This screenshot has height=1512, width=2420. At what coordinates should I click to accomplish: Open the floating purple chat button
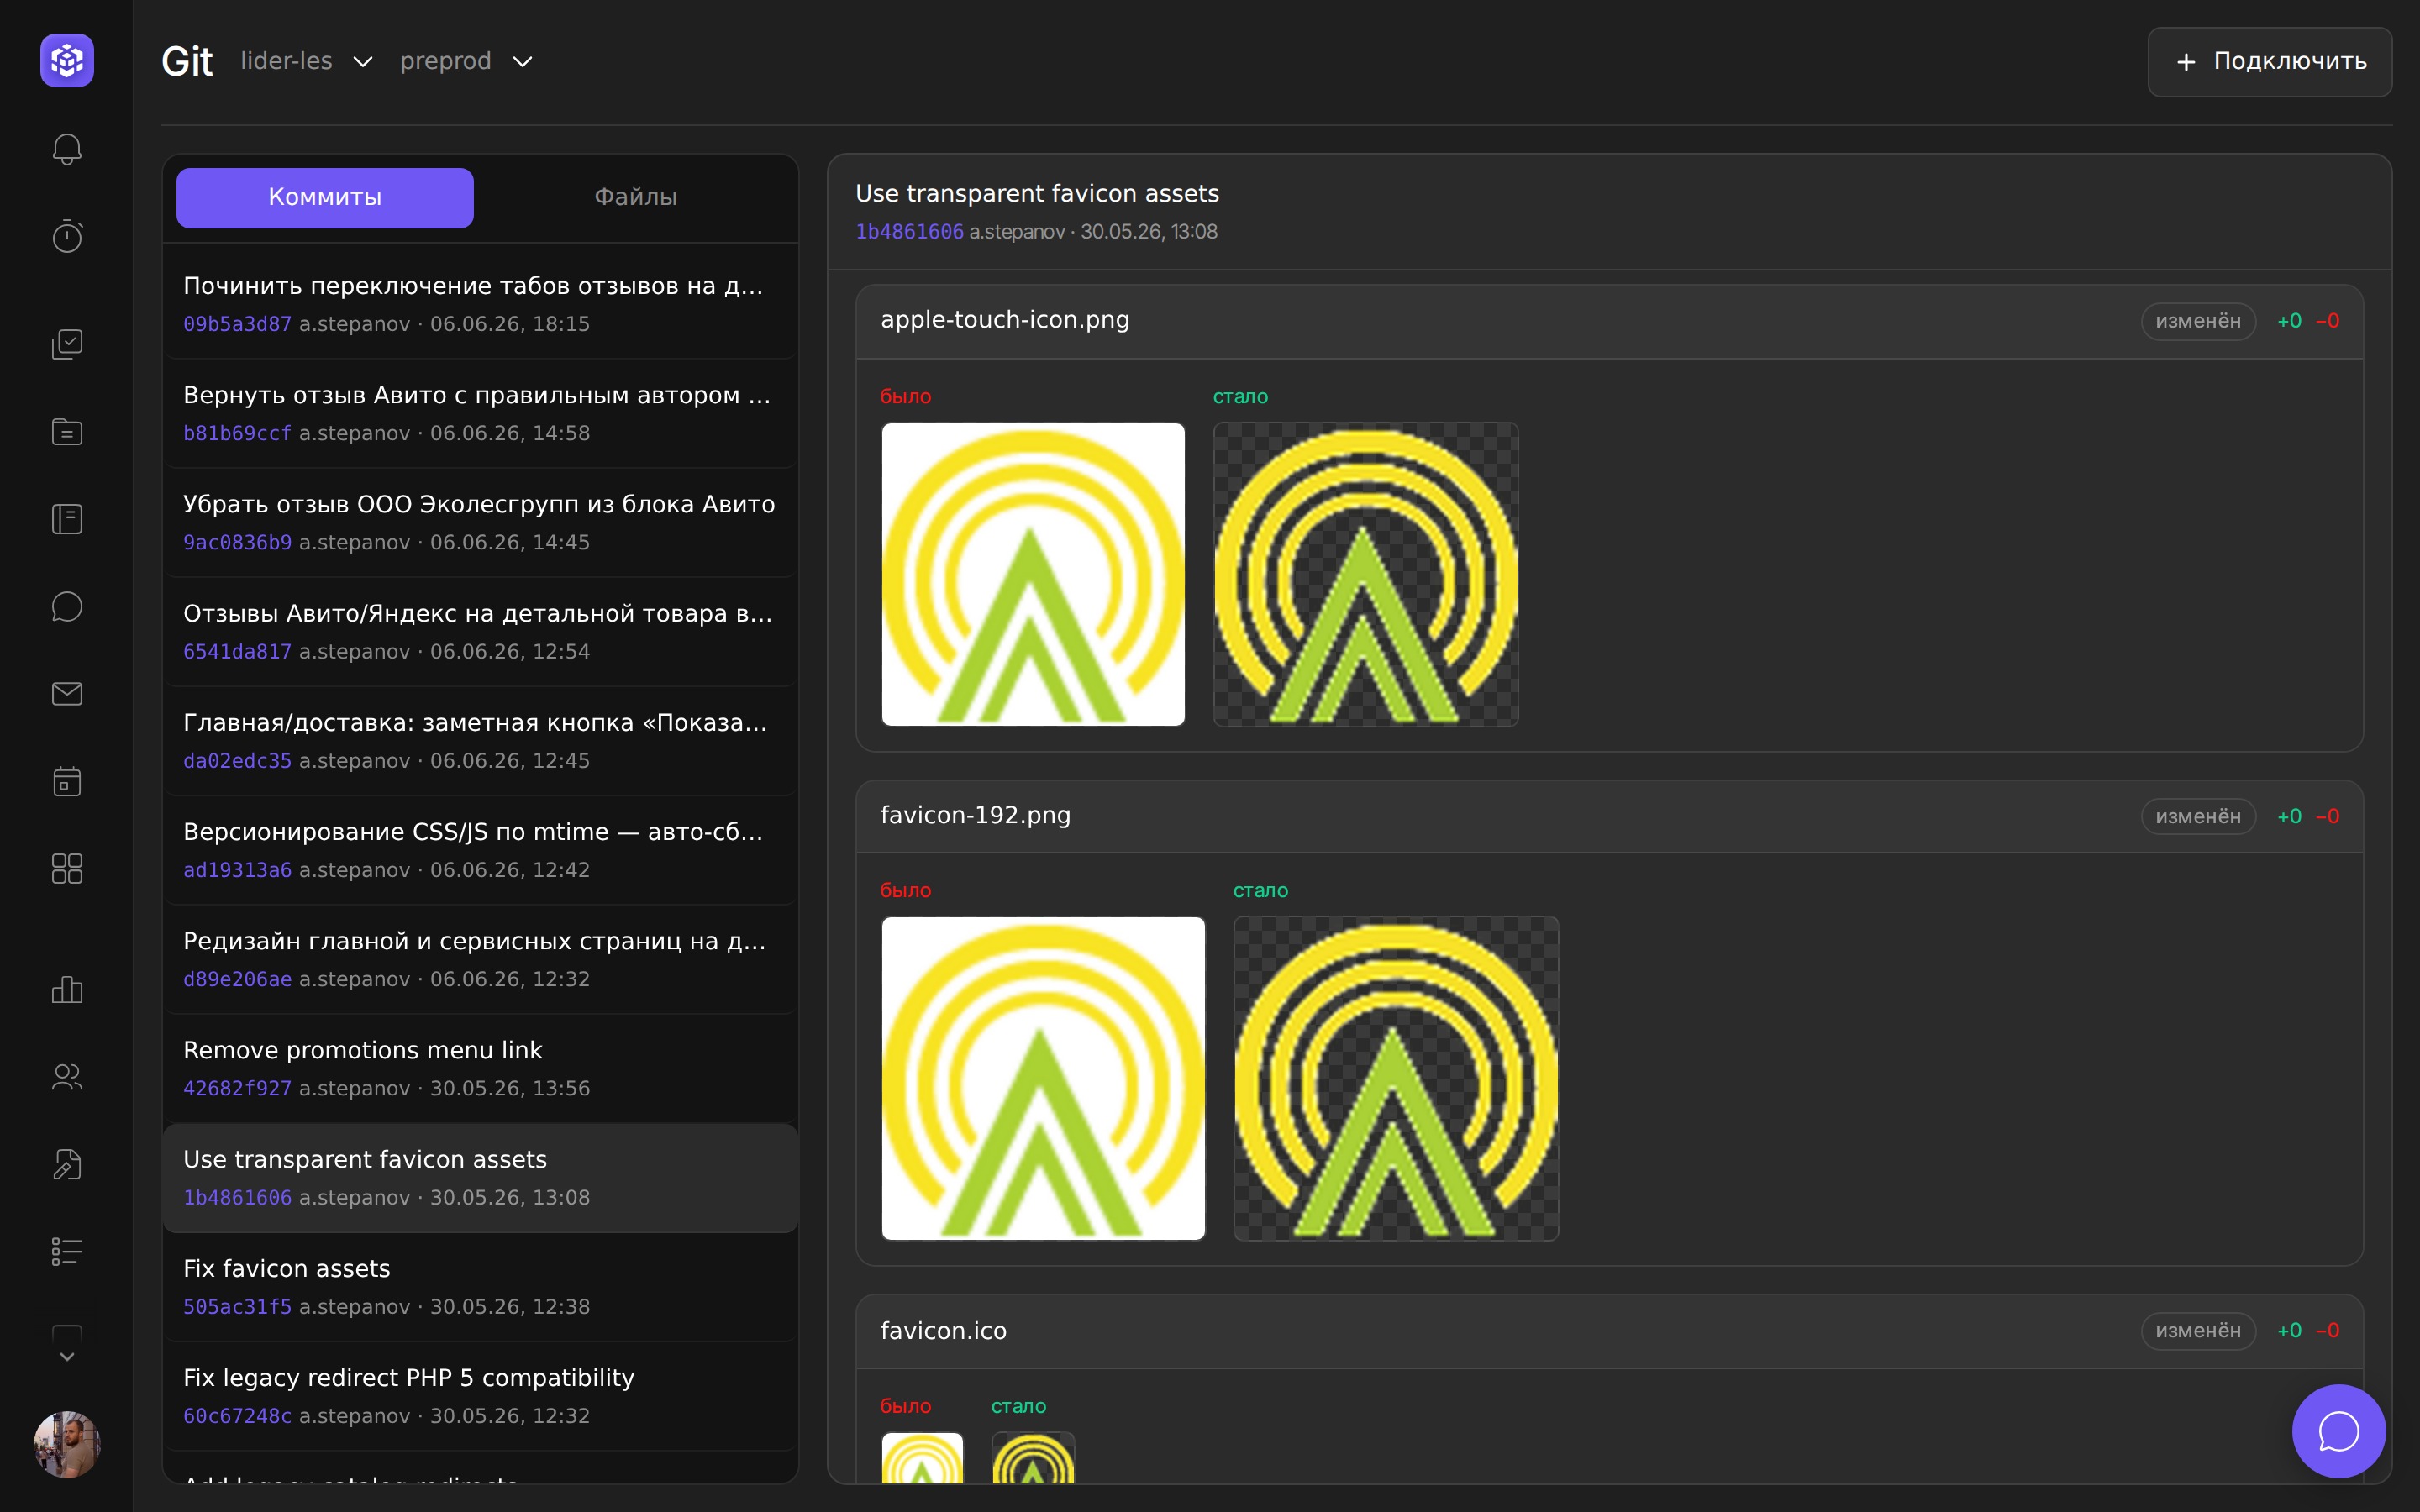click(x=2338, y=1431)
